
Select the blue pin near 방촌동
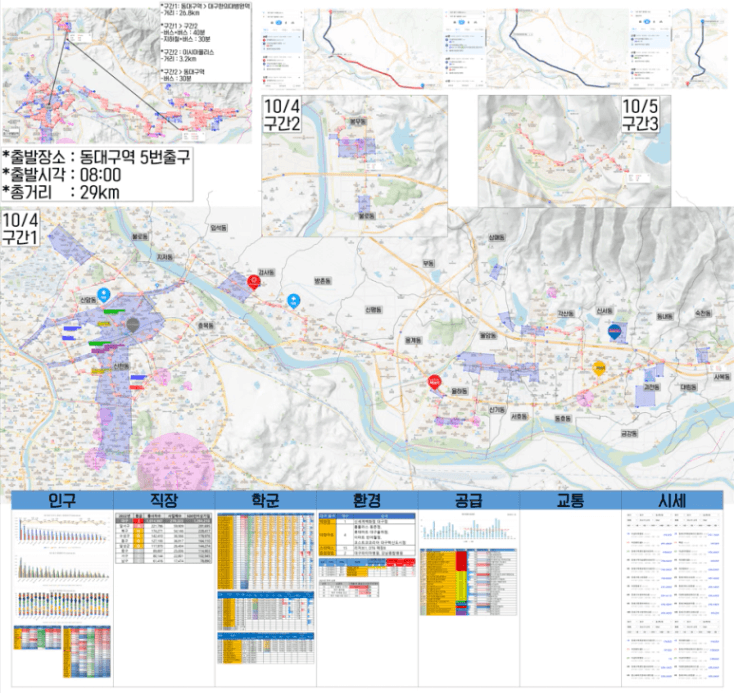click(x=293, y=301)
